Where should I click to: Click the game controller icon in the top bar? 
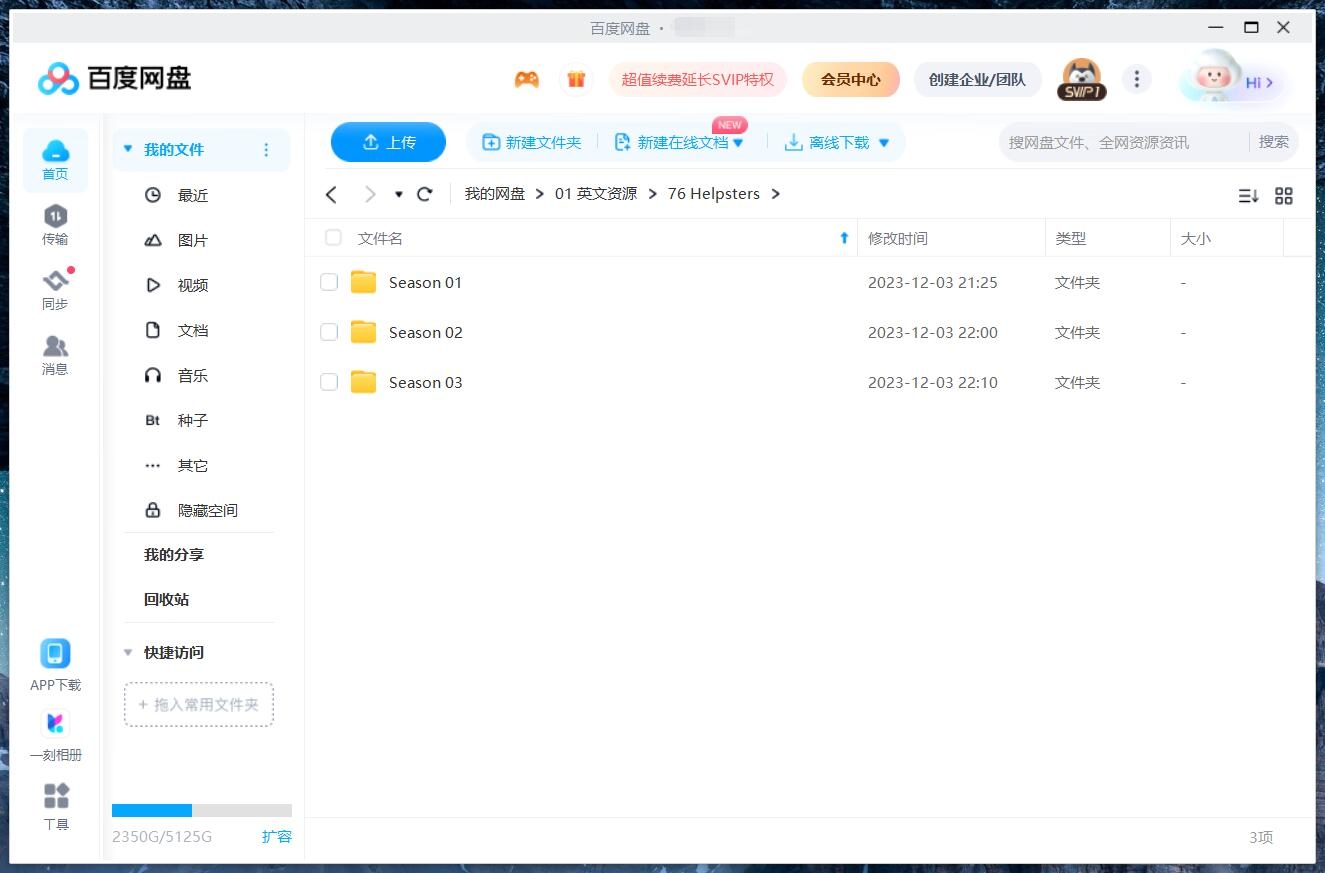tap(527, 78)
